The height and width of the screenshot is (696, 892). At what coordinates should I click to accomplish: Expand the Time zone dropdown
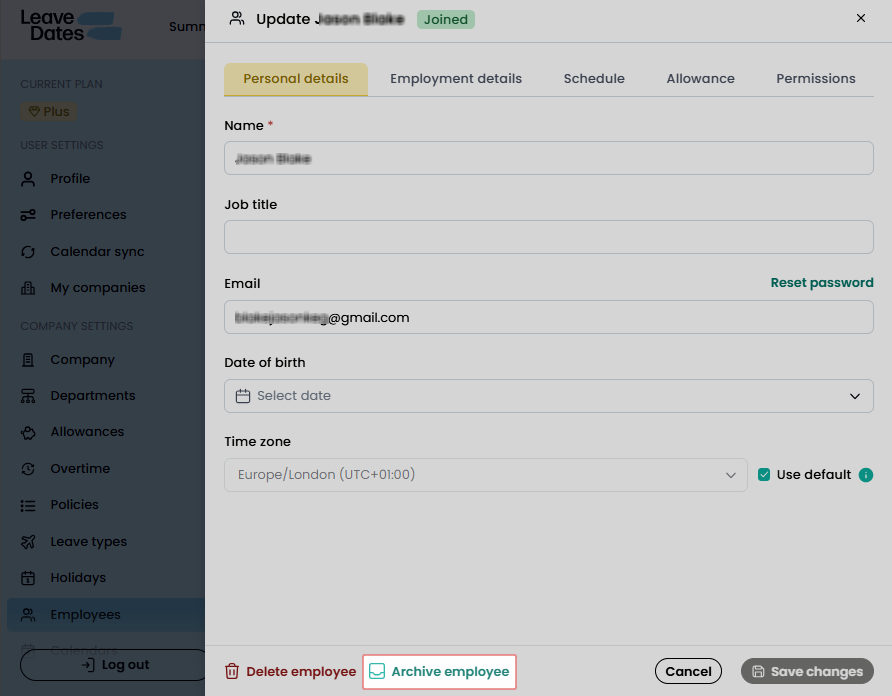486,475
